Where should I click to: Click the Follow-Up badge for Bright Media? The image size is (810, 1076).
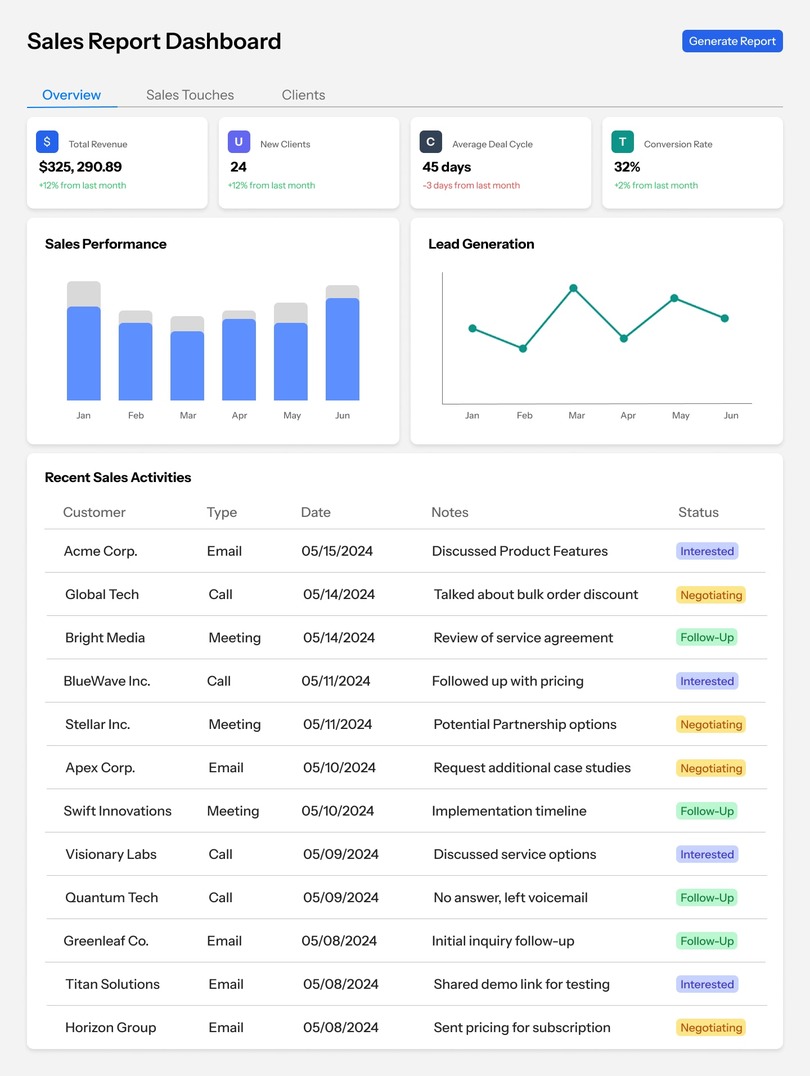[707, 638]
